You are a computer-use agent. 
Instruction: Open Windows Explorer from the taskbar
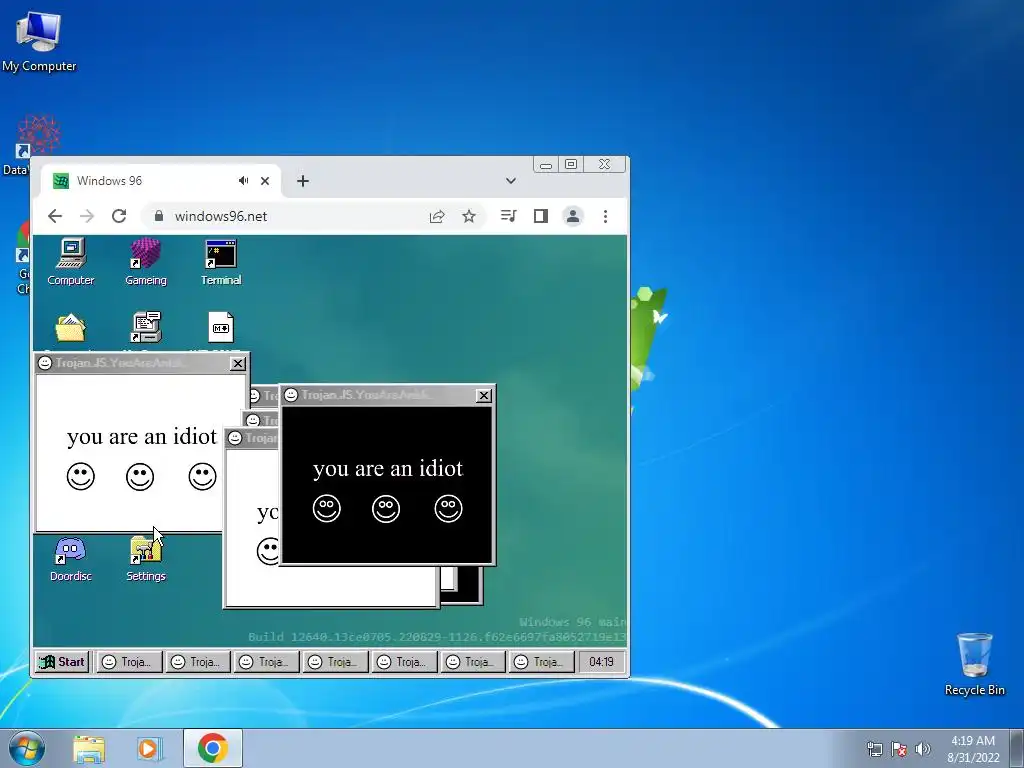pyautogui.click(x=89, y=748)
